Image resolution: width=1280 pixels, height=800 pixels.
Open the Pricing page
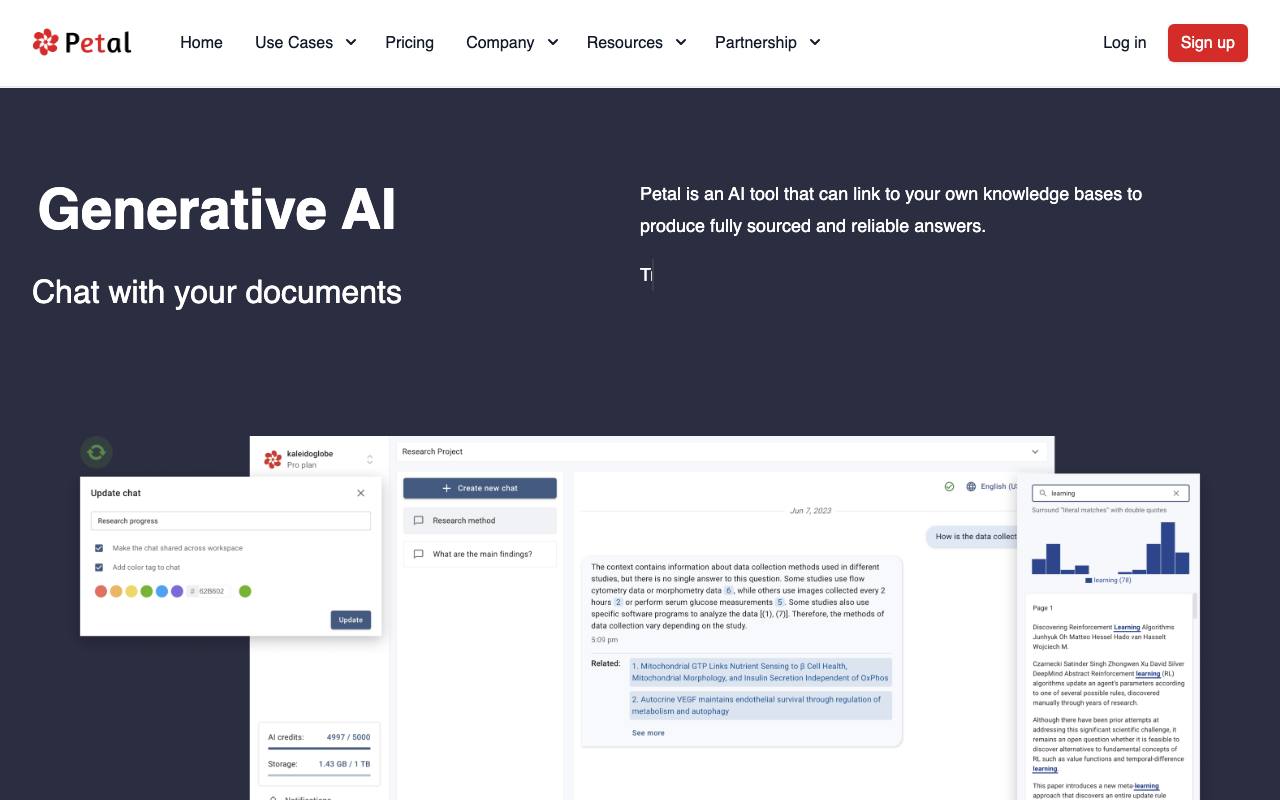409,42
